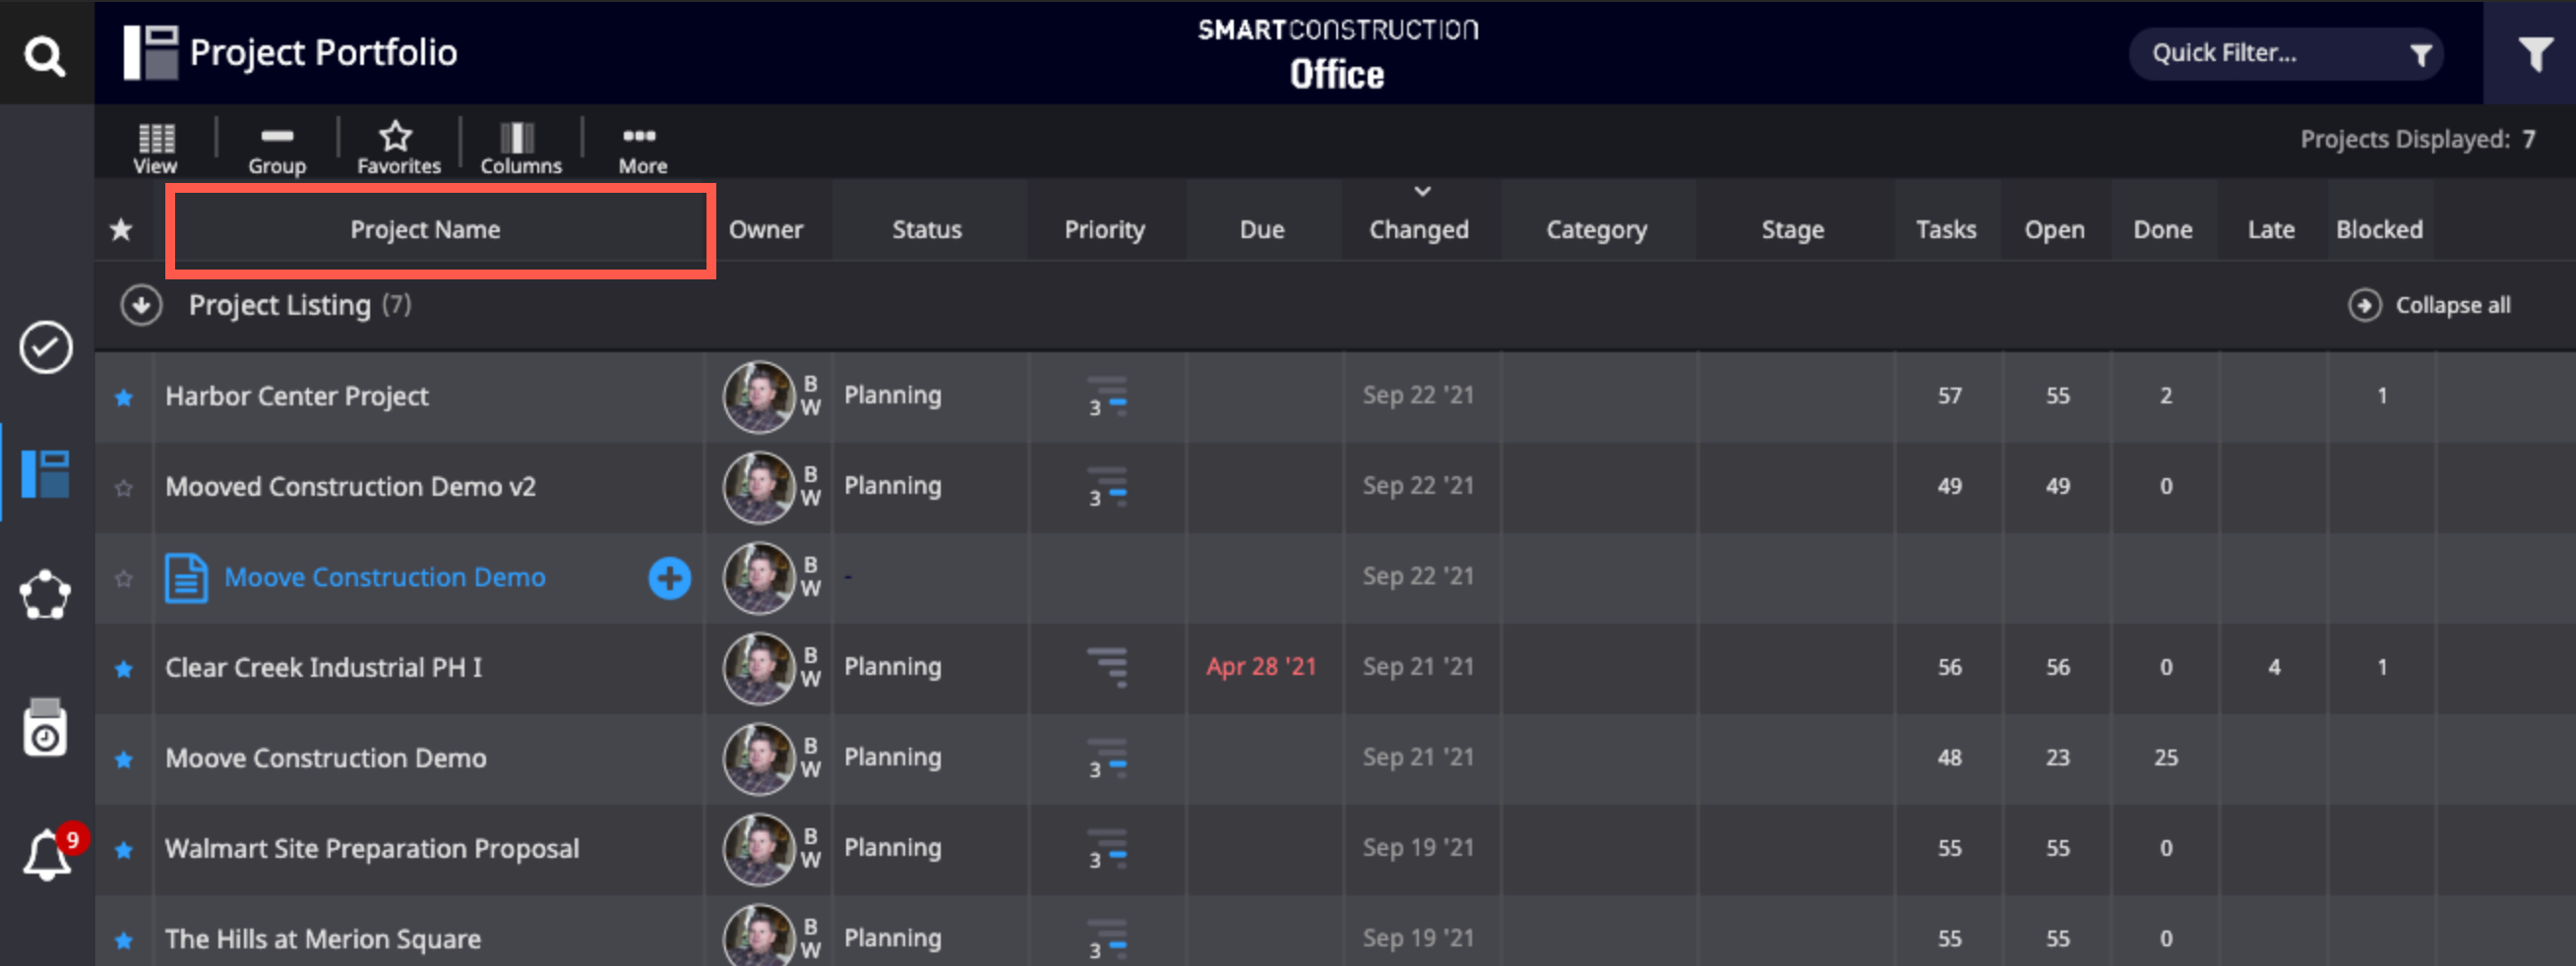Unfavorite The Hills at Merion Square star
This screenshot has width=2576, height=966.
[124, 940]
